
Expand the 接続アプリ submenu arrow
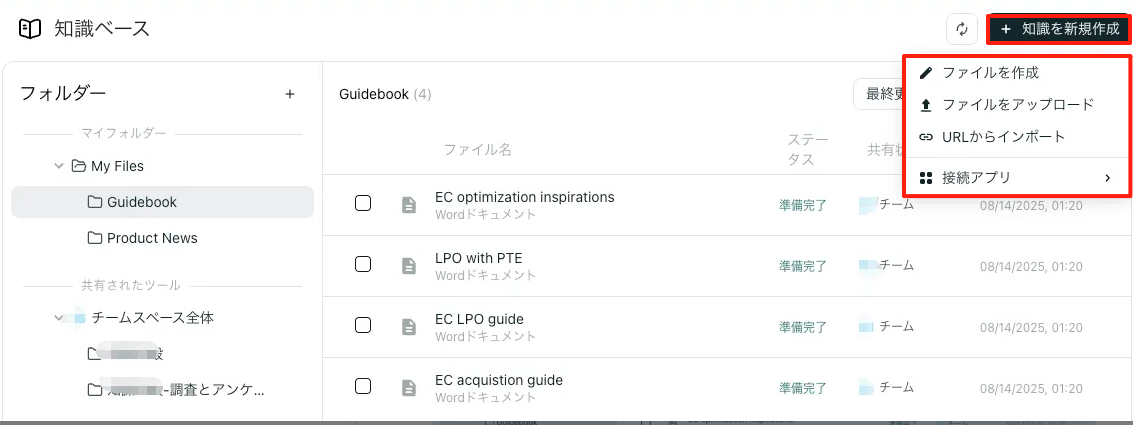point(1107,178)
